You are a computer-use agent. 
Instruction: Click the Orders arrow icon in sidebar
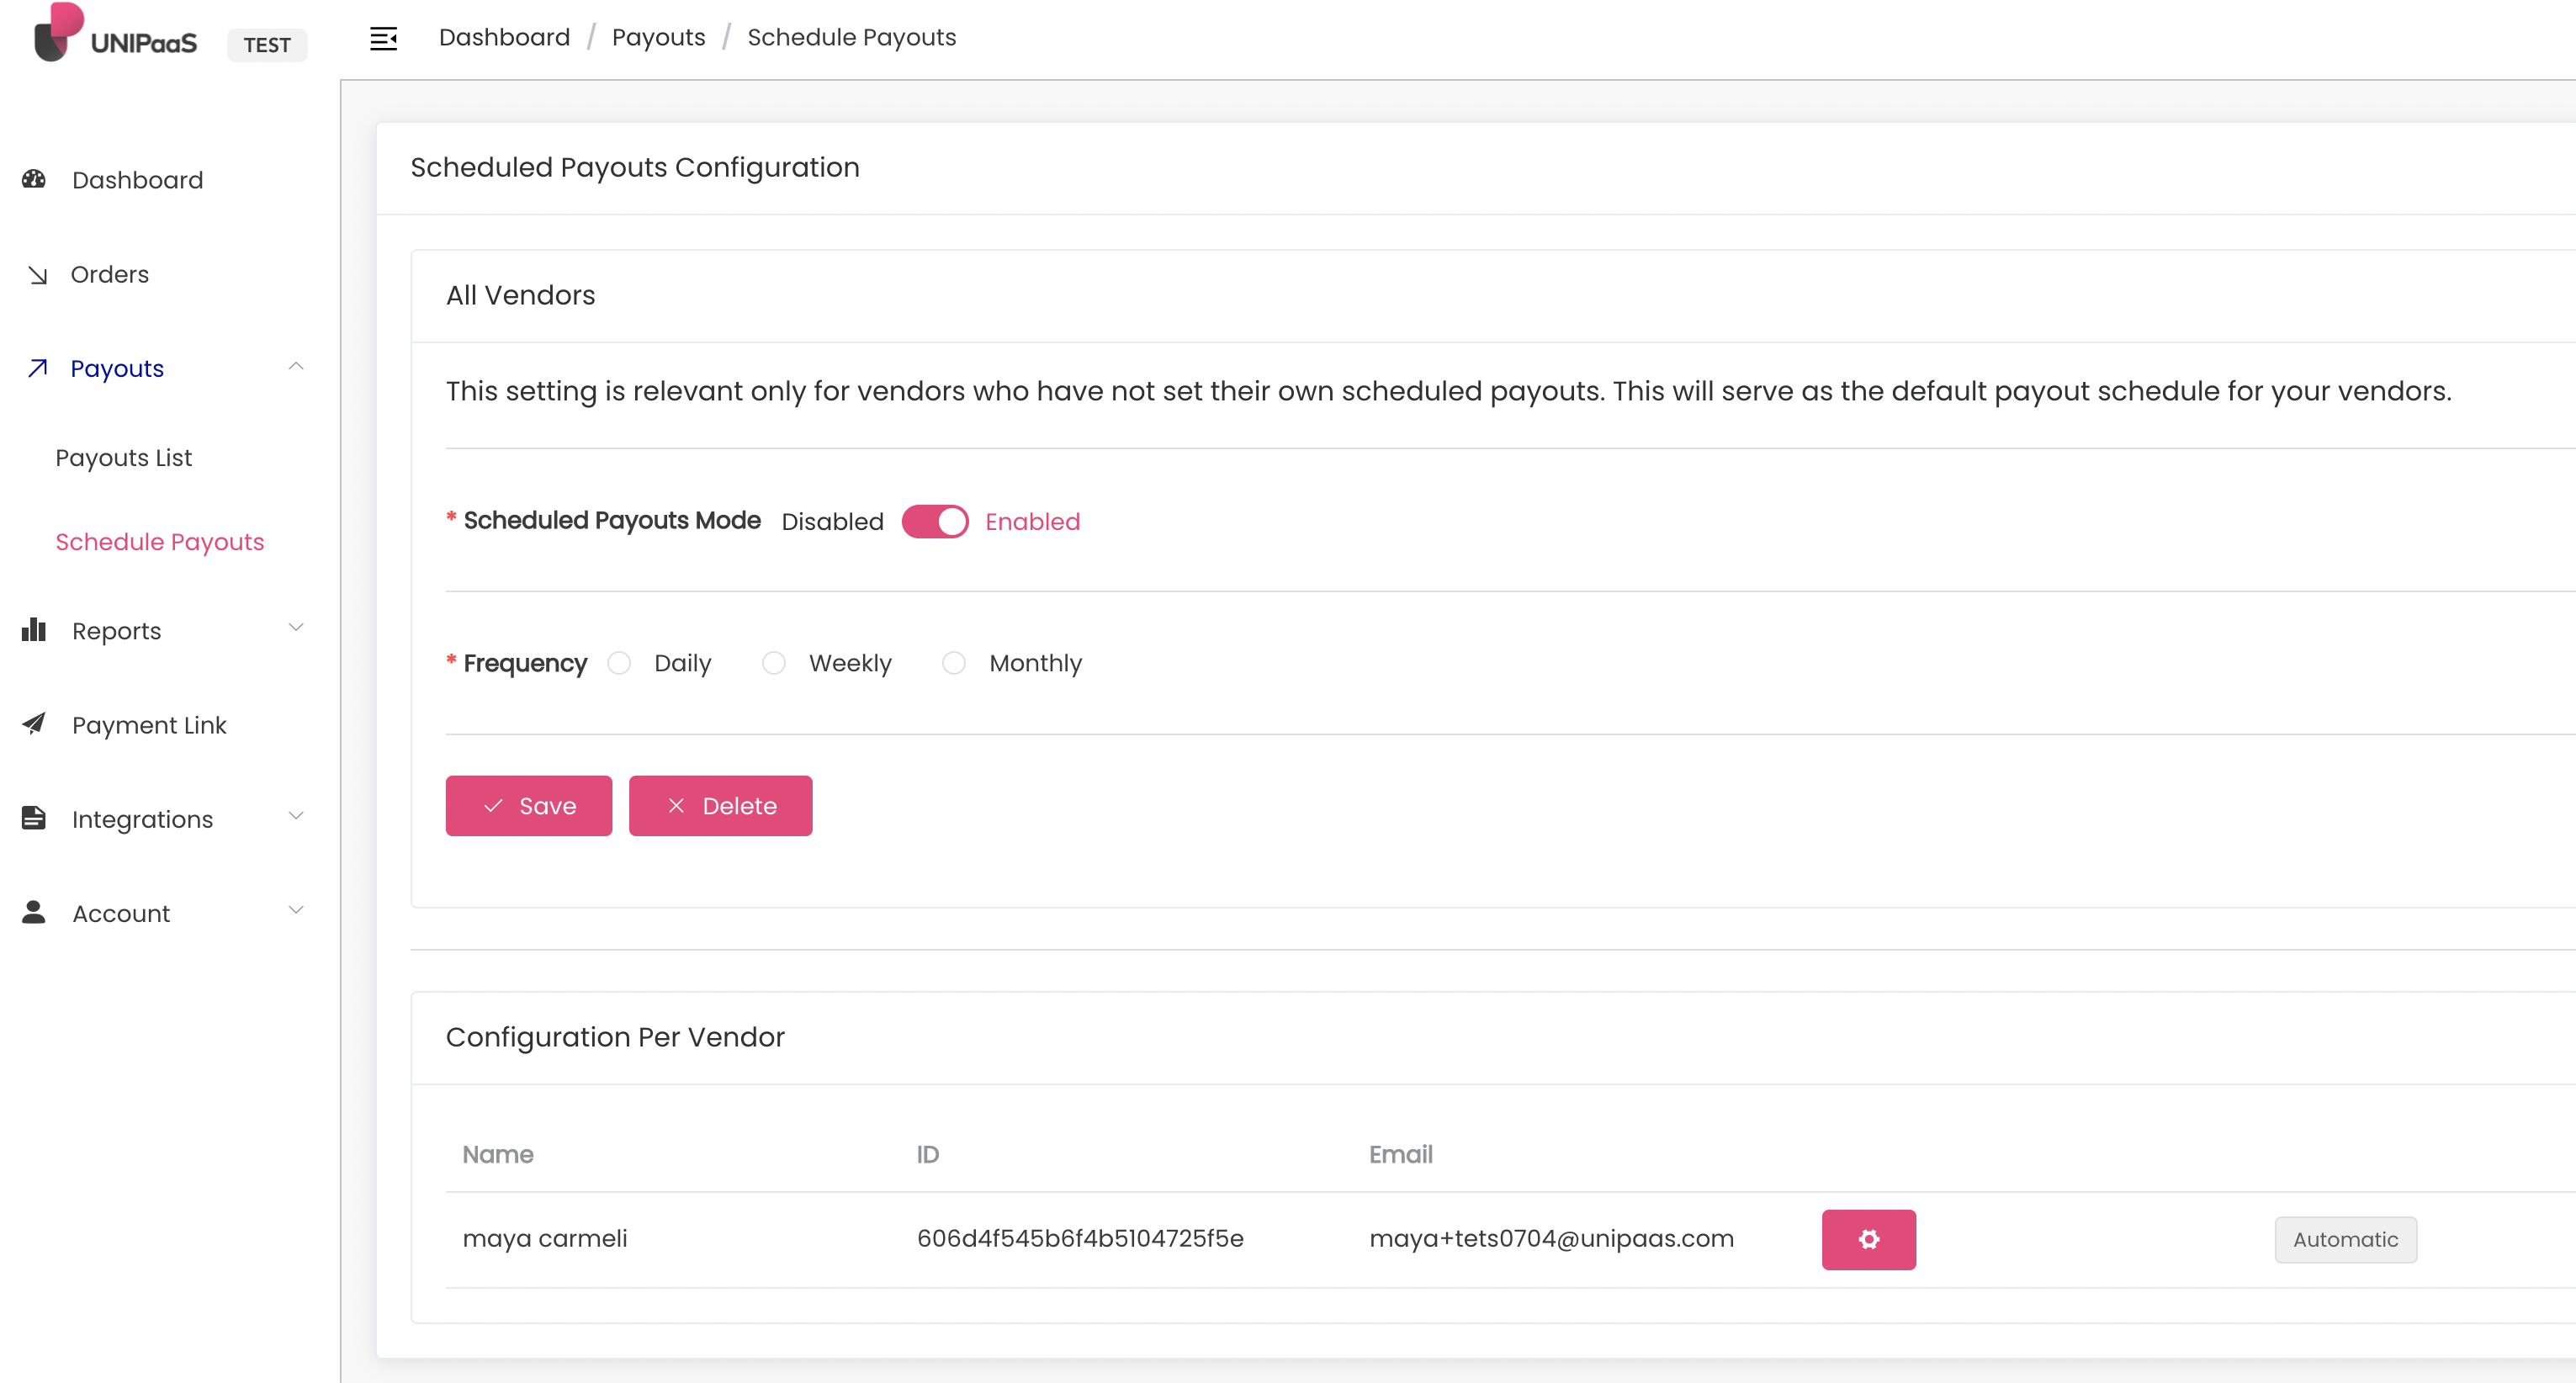38,275
